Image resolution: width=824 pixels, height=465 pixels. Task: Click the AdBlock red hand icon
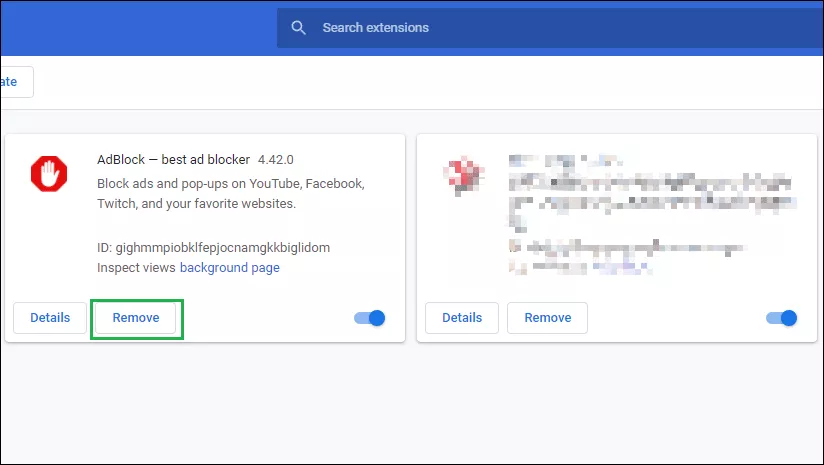49,173
